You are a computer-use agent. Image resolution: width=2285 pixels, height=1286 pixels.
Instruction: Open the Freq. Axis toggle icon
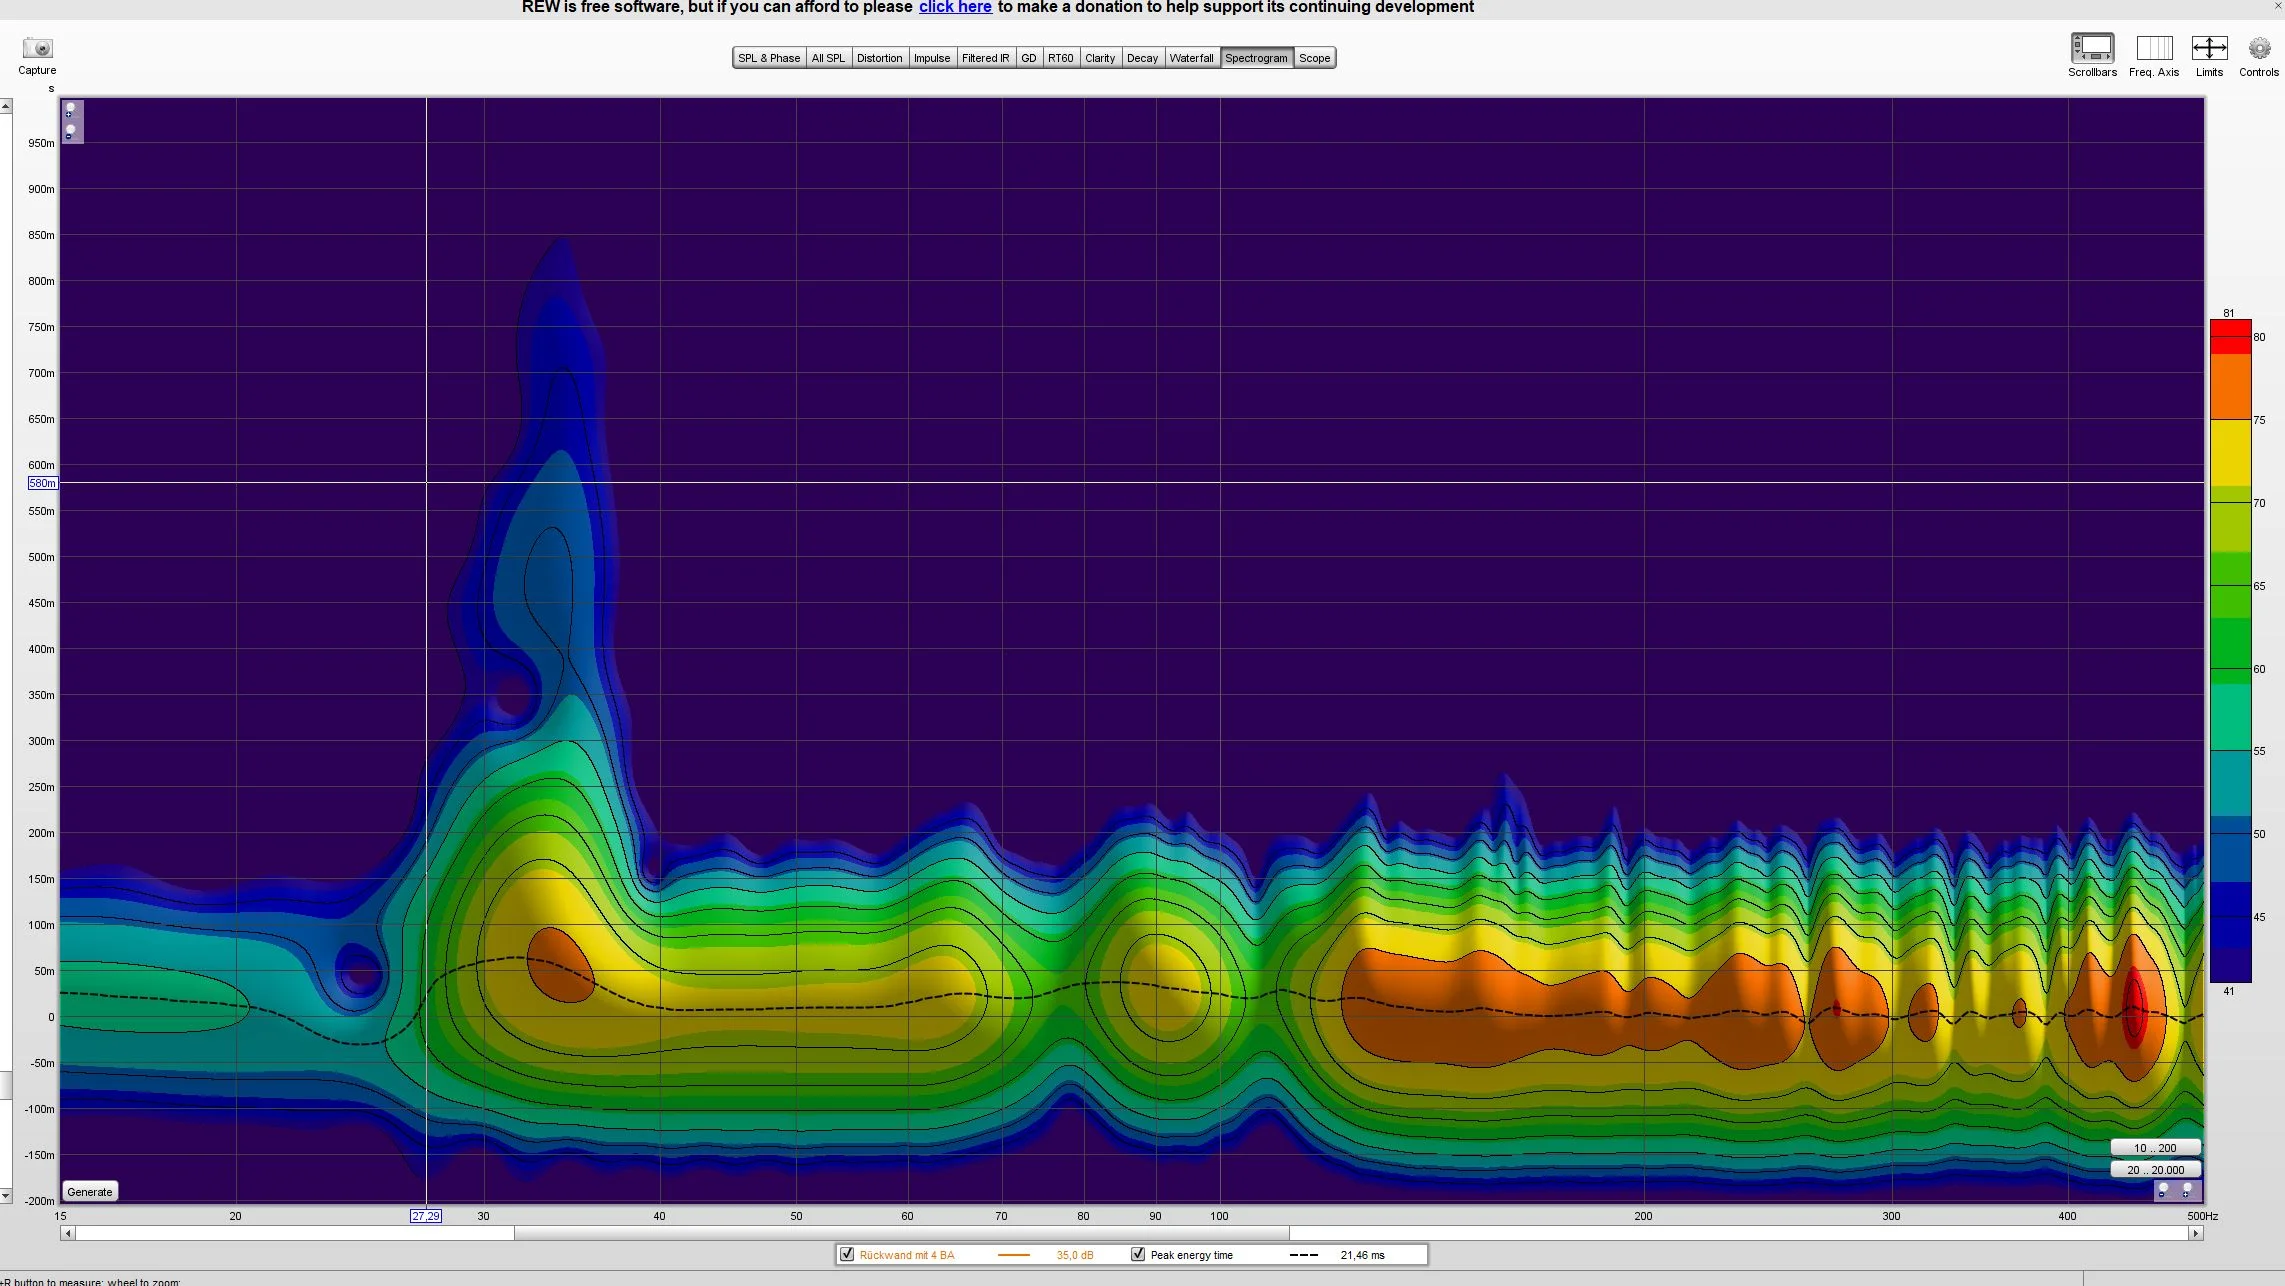pyautogui.click(x=2154, y=47)
